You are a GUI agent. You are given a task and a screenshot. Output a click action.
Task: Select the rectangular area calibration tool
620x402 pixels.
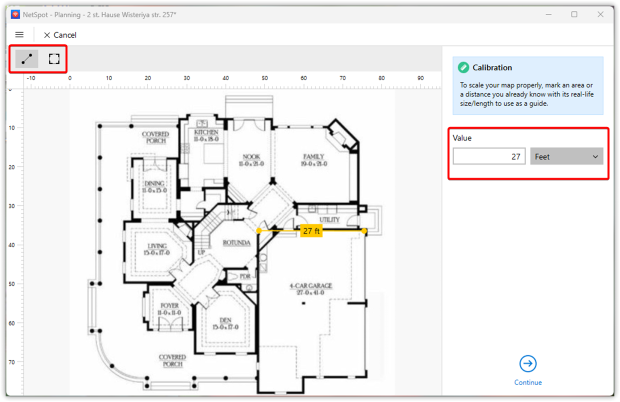(x=54, y=59)
